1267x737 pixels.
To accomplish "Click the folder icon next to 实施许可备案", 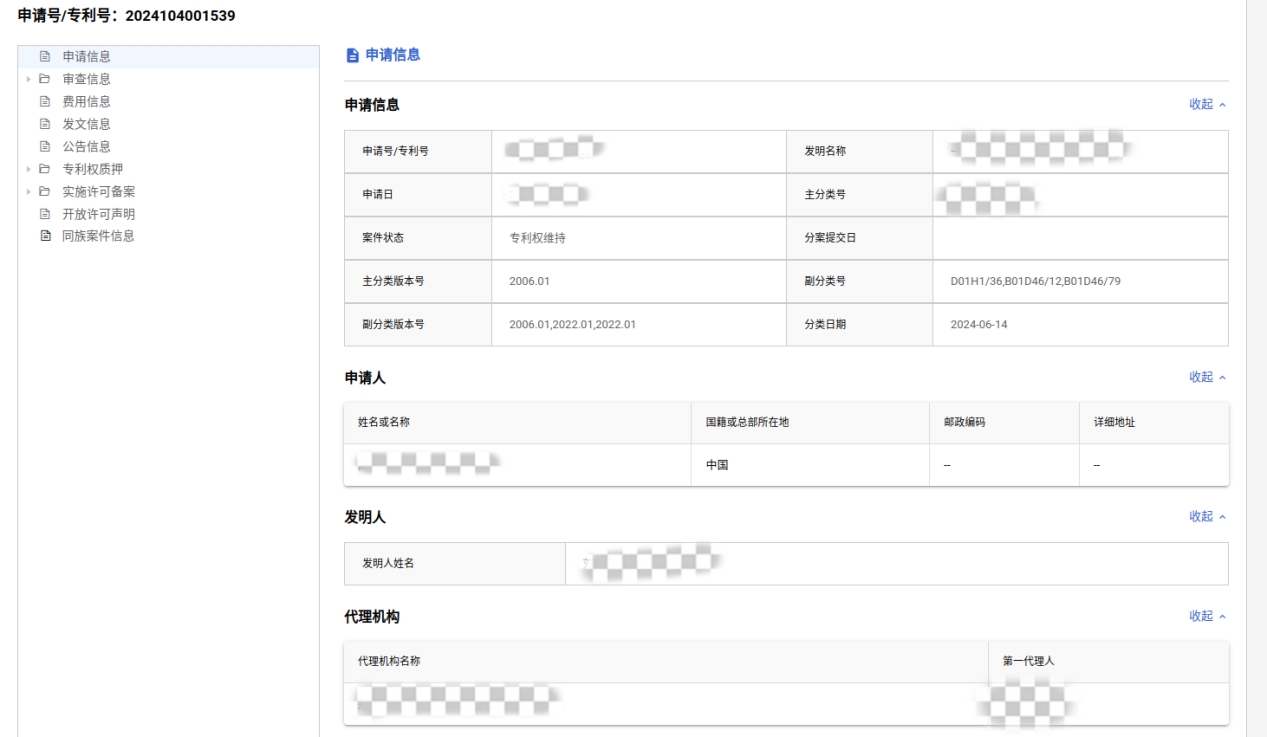I will pos(44,191).
